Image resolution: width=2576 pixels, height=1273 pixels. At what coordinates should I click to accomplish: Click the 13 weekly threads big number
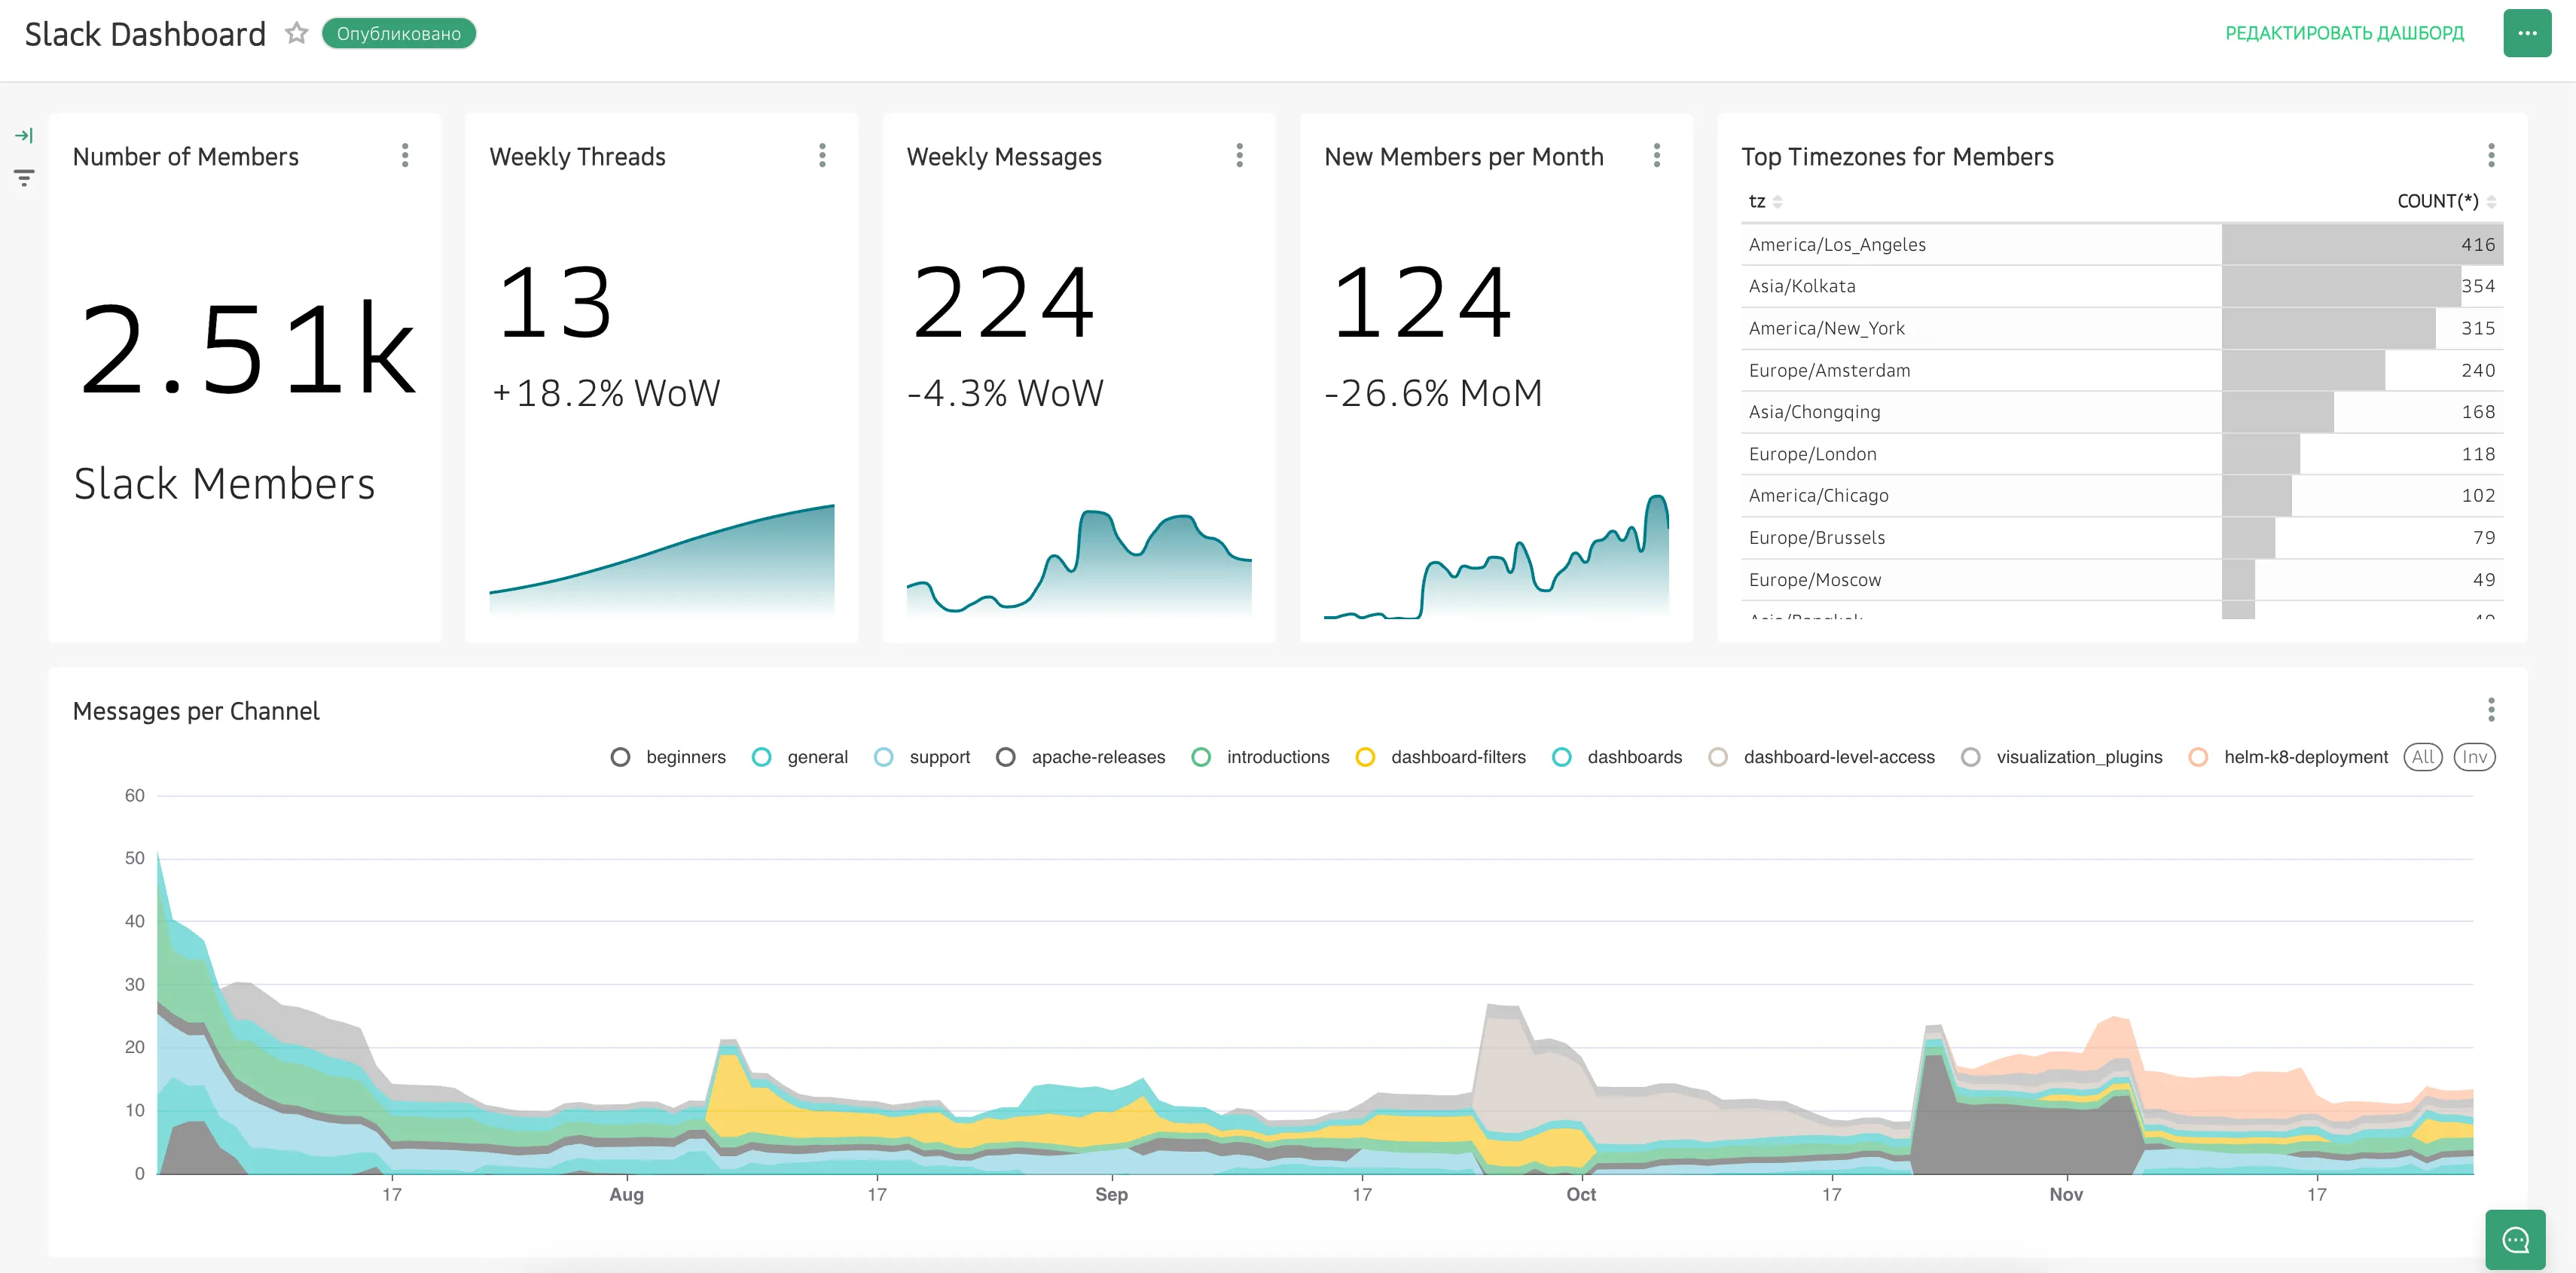coord(555,302)
